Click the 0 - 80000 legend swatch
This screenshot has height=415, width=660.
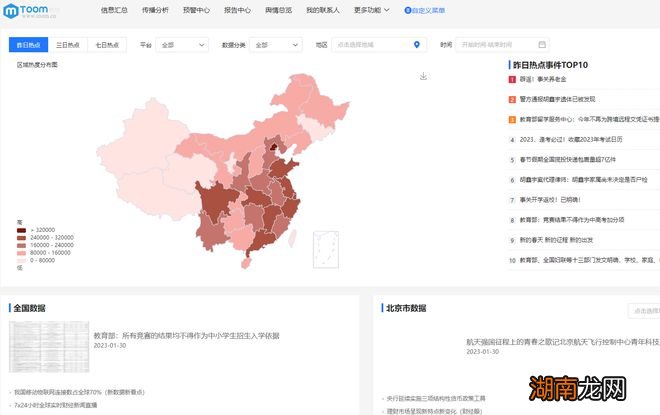[x=21, y=261]
